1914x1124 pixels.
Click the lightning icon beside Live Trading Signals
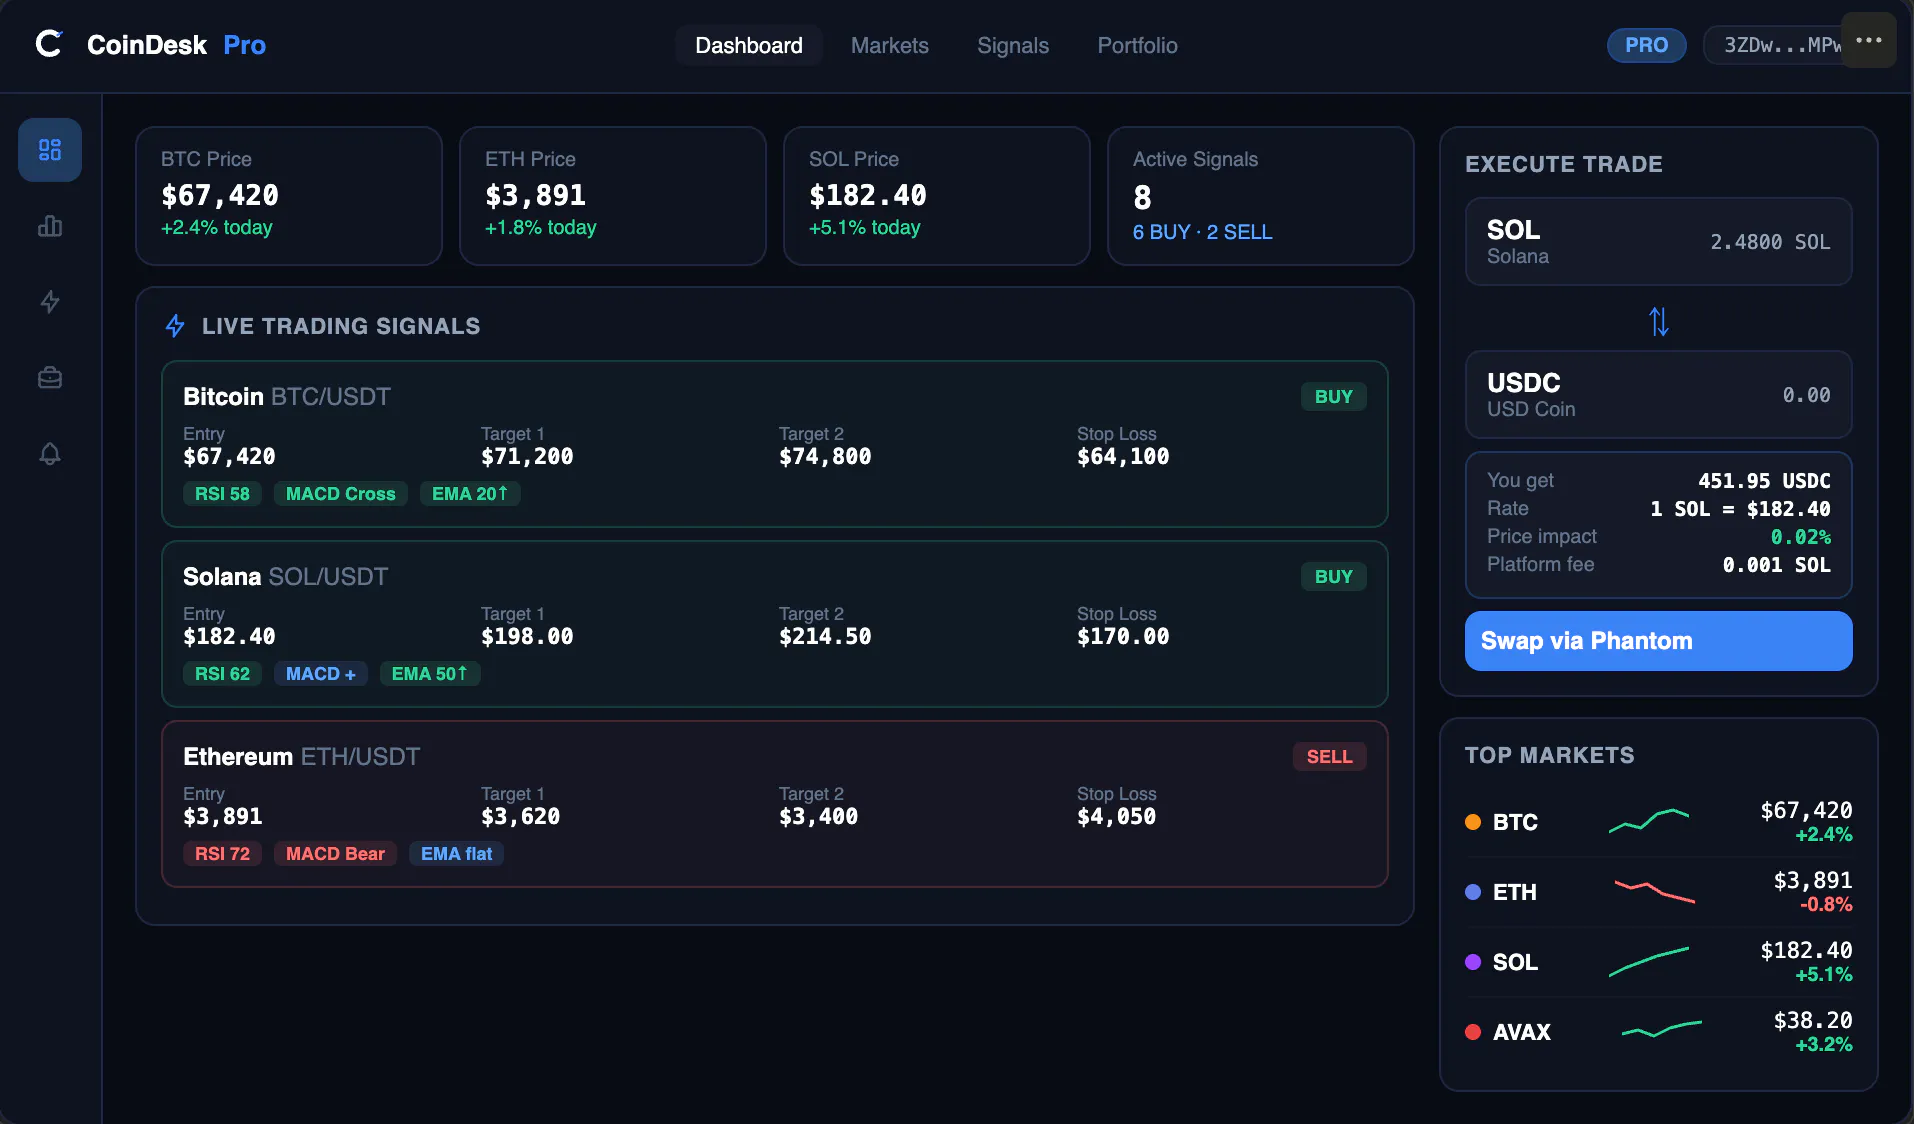tap(175, 326)
